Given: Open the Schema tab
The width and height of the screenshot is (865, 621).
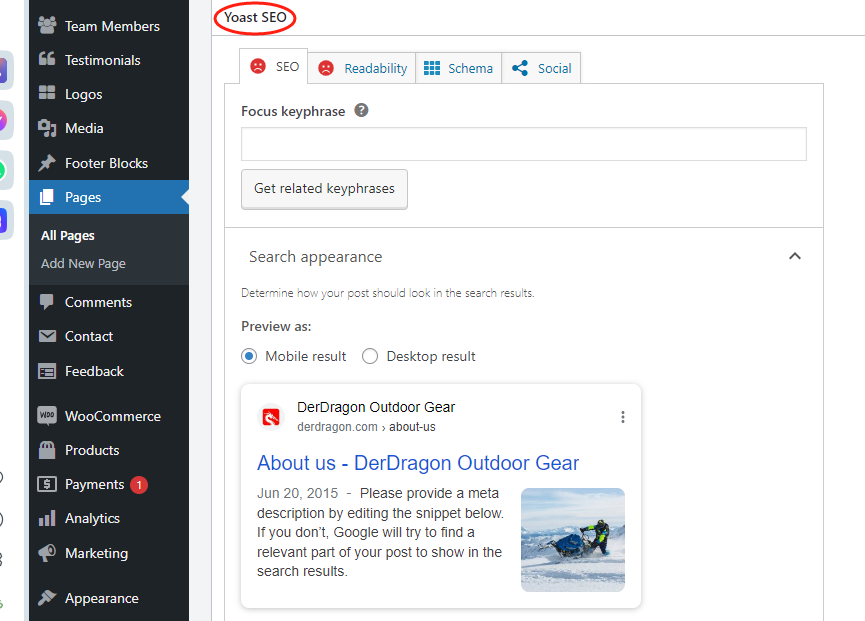Looking at the screenshot, I should [458, 68].
